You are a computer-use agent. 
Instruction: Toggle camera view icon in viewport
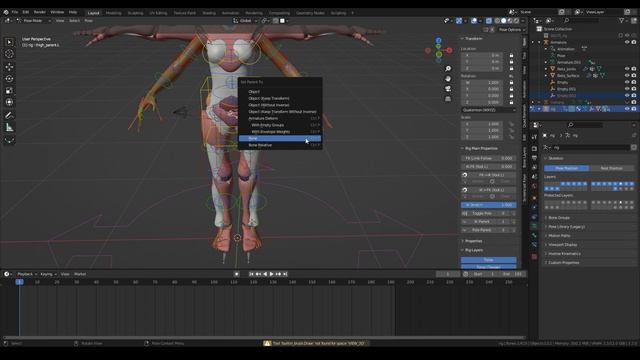coord(448,89)
